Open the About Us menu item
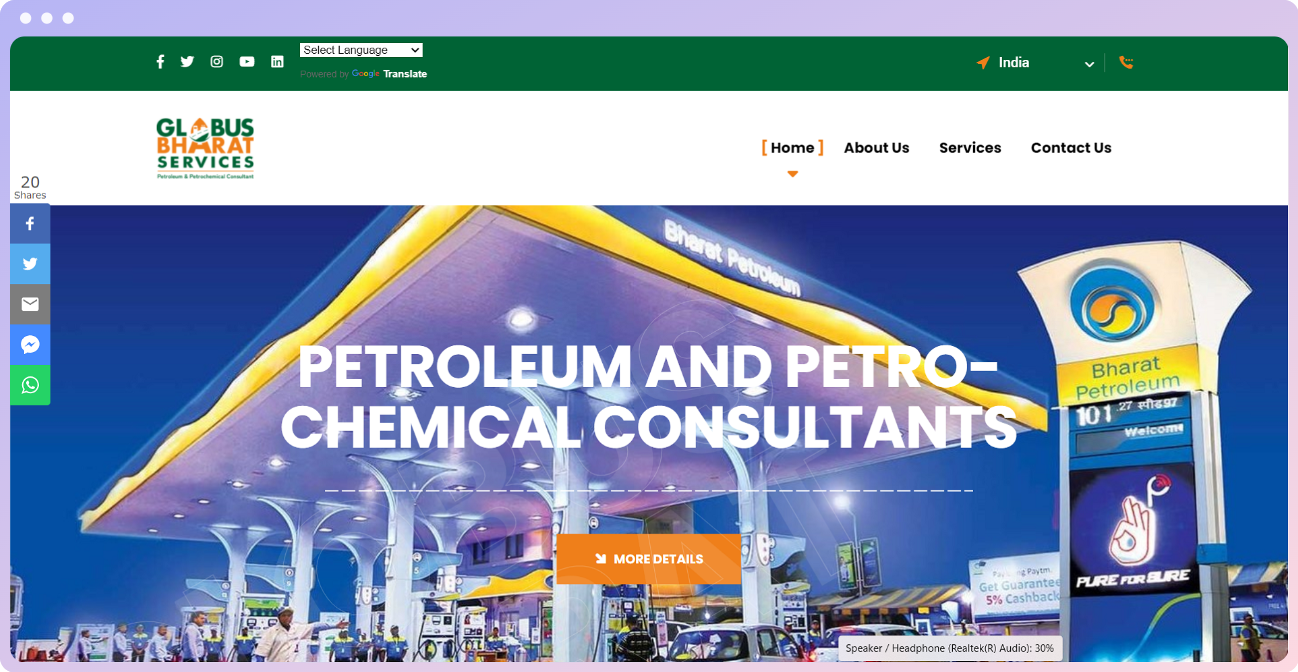 [x=876, y=148]
